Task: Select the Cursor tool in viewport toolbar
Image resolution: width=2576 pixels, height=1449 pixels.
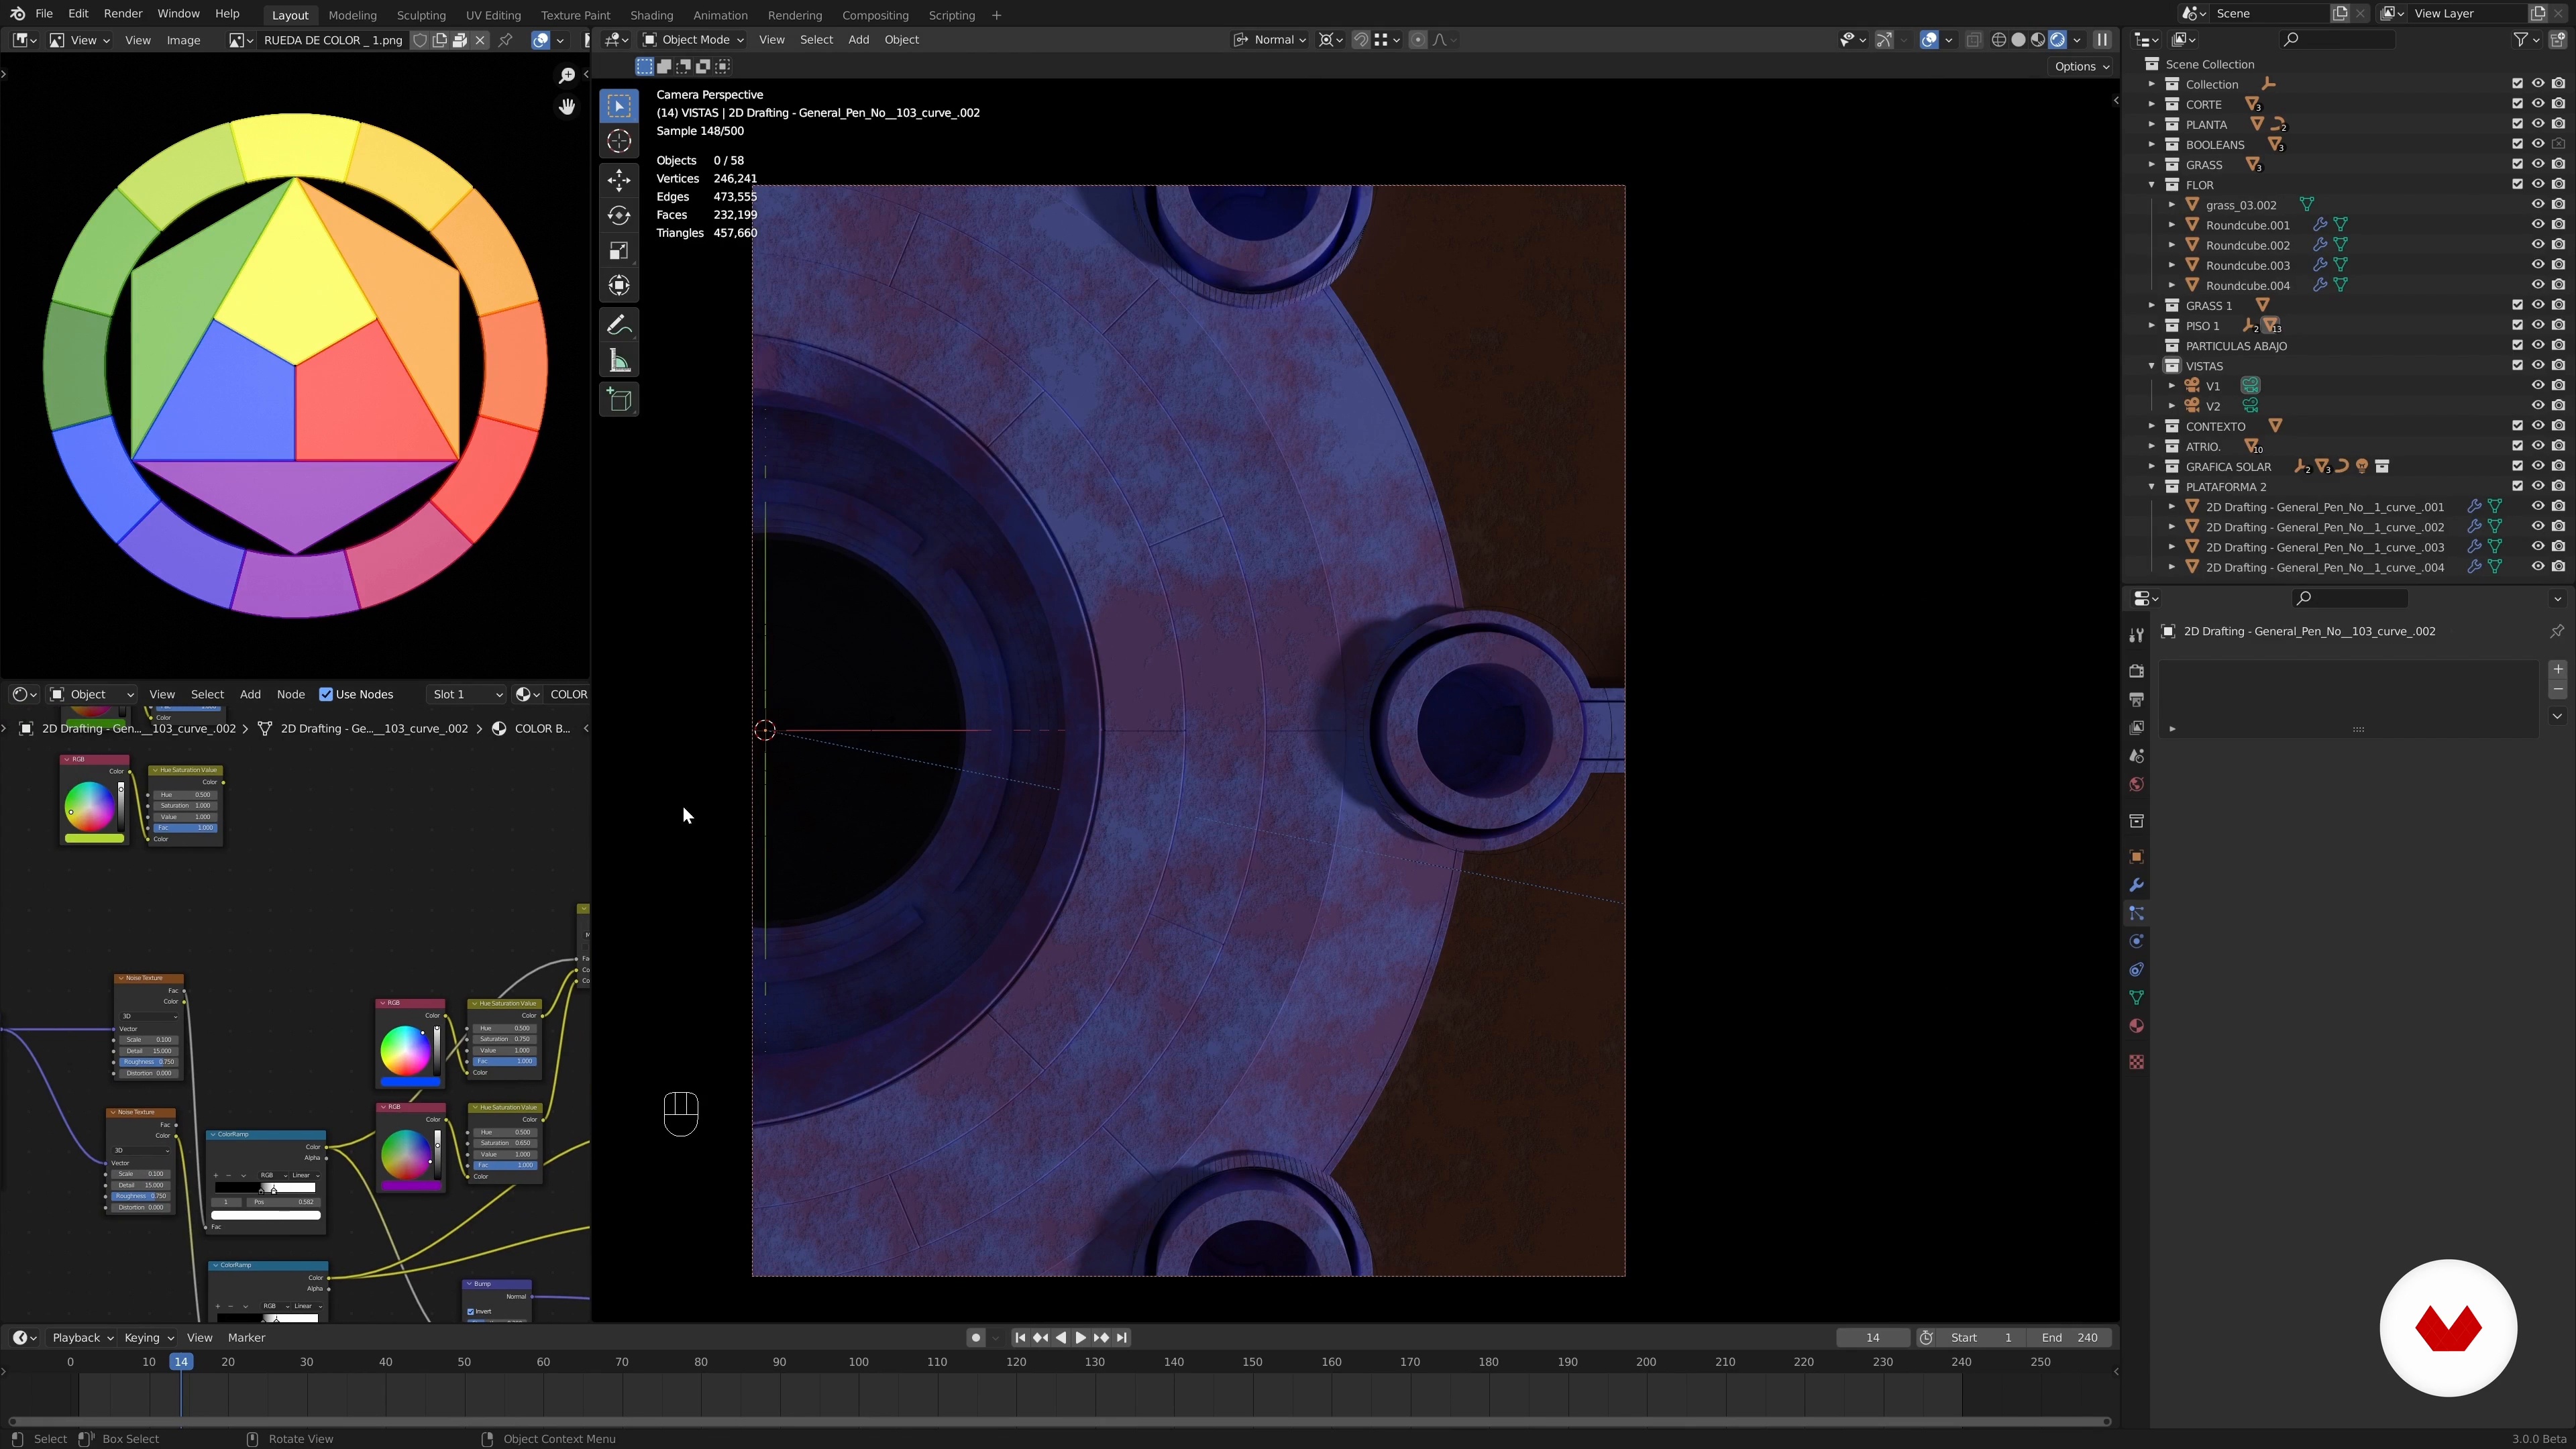Action: (619, 141)
